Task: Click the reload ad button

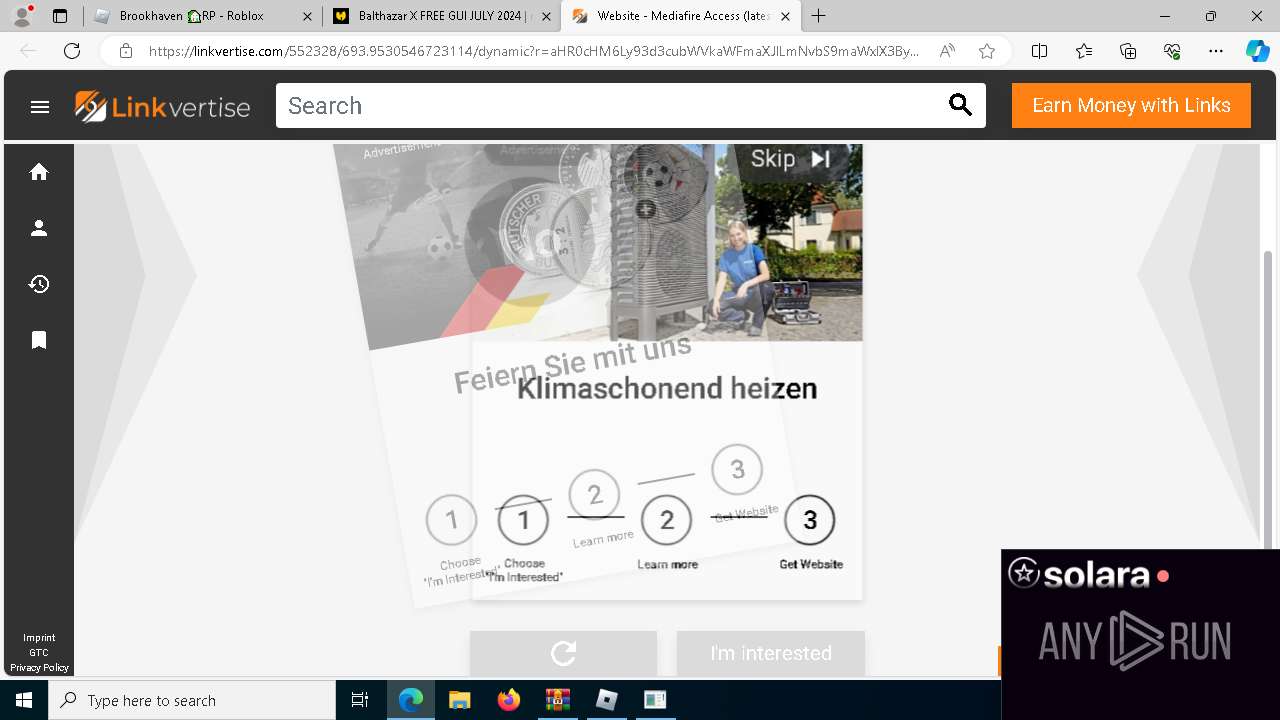Action: [x=563, y=653]
